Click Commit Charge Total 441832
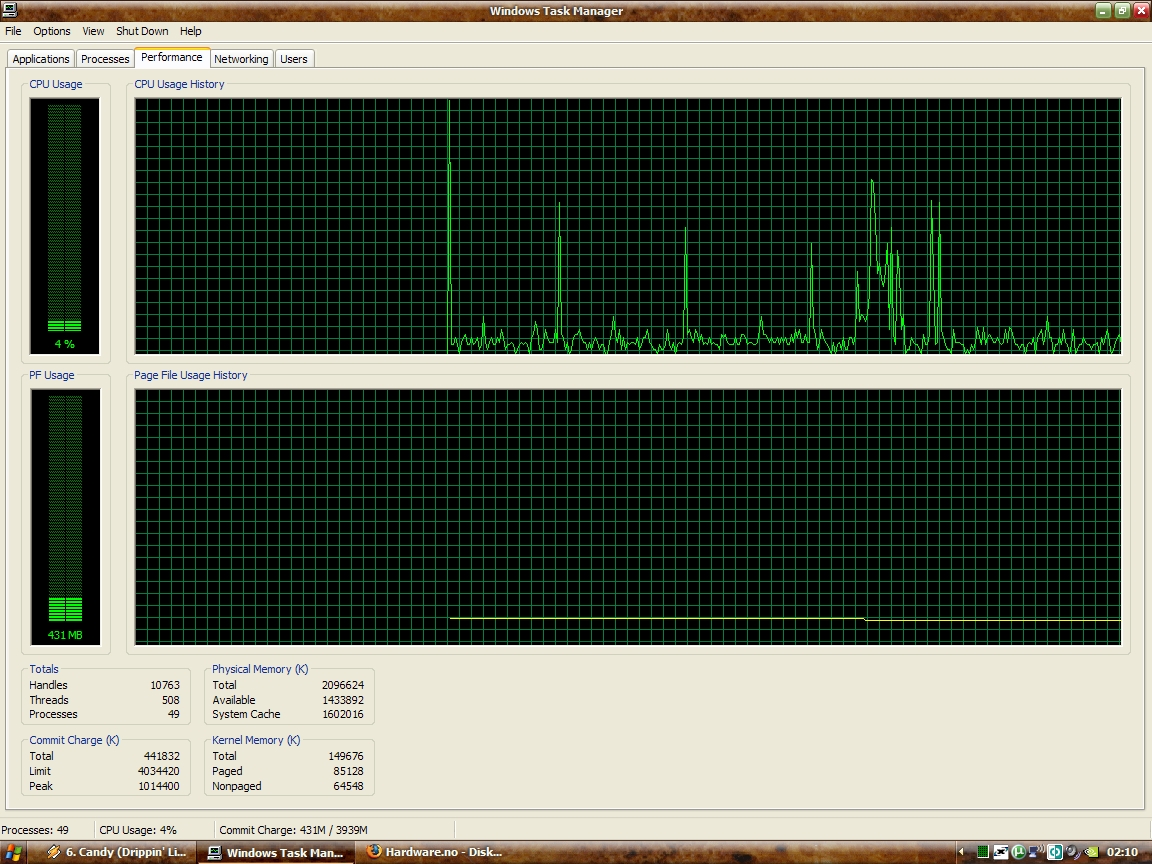The image size is (1152, 864). [x=162, y=756]
